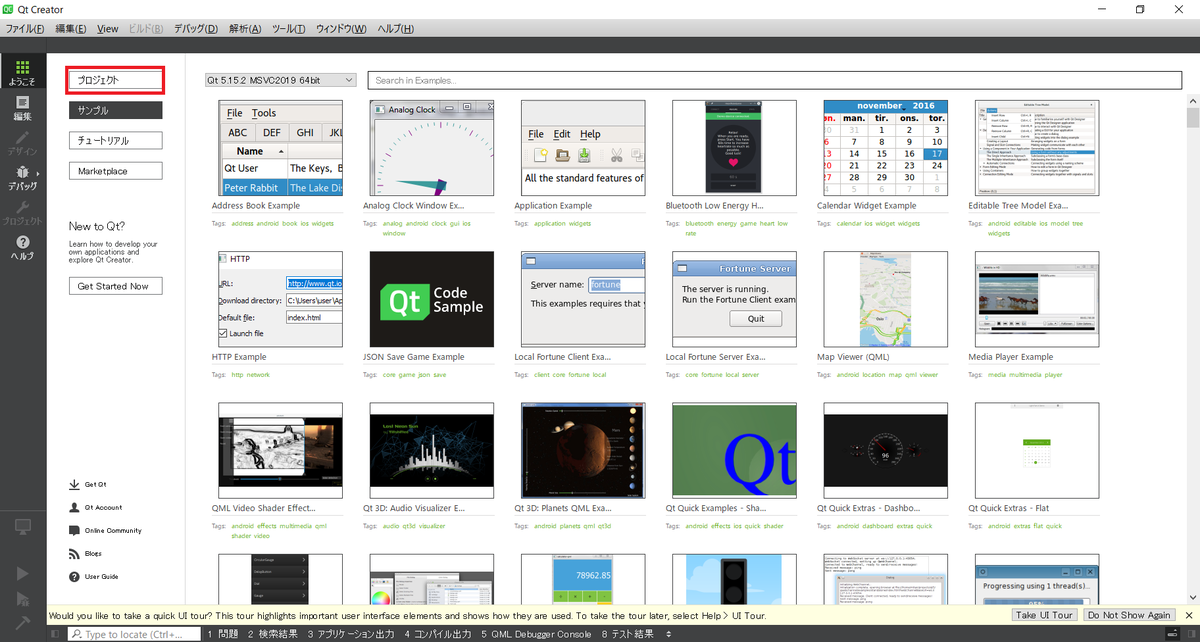
Task: Click the Build project hammer icon
Action: point(23,622)
